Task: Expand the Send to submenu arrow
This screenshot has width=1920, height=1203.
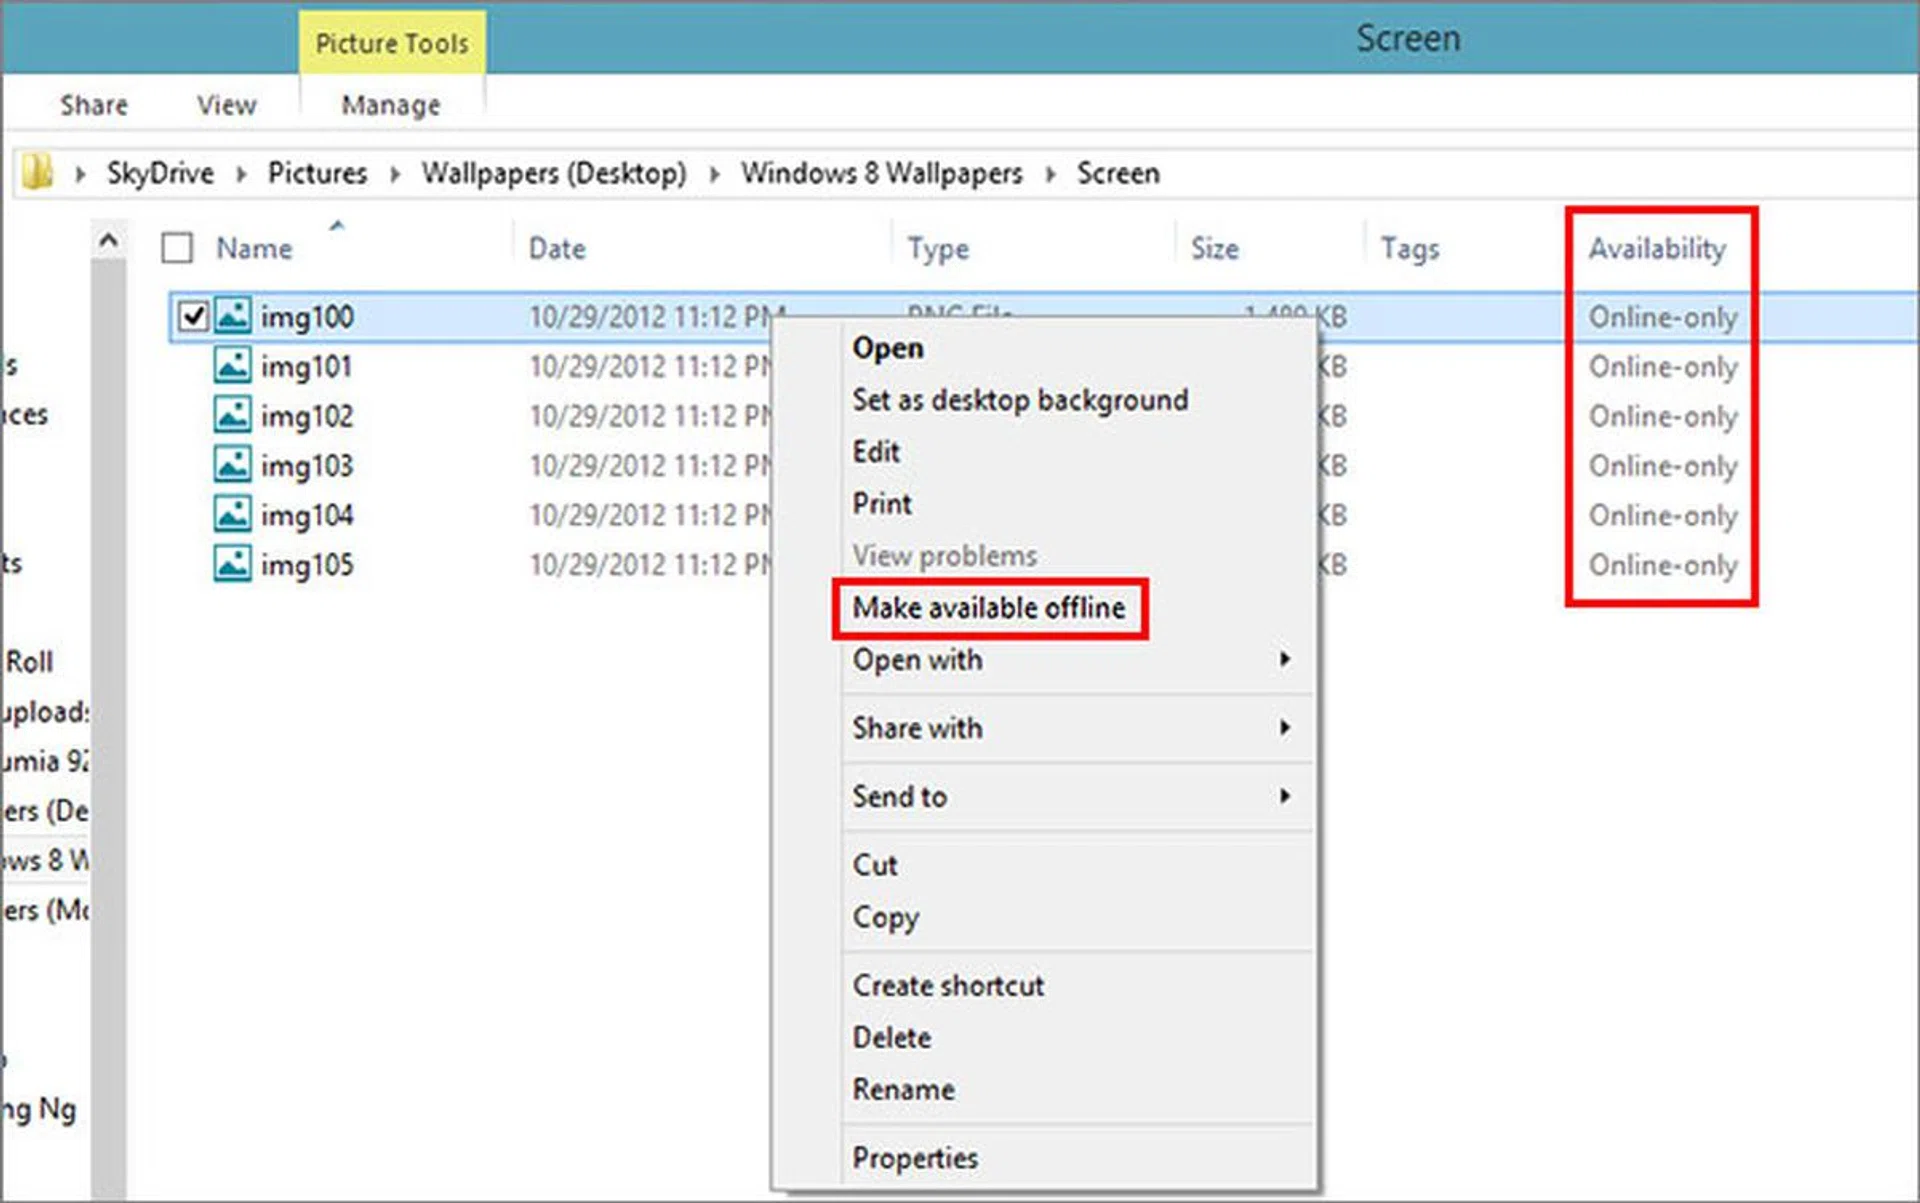Action: 1284,796
